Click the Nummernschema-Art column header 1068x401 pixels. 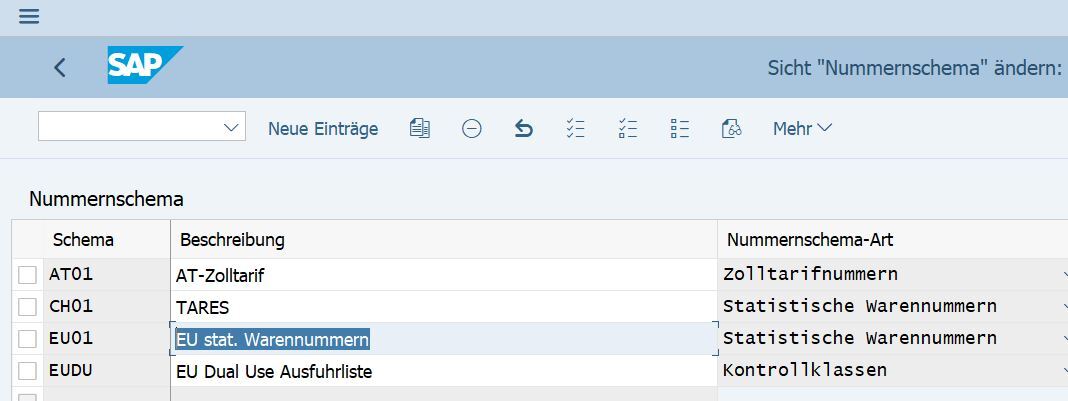(x=809, y=240)
